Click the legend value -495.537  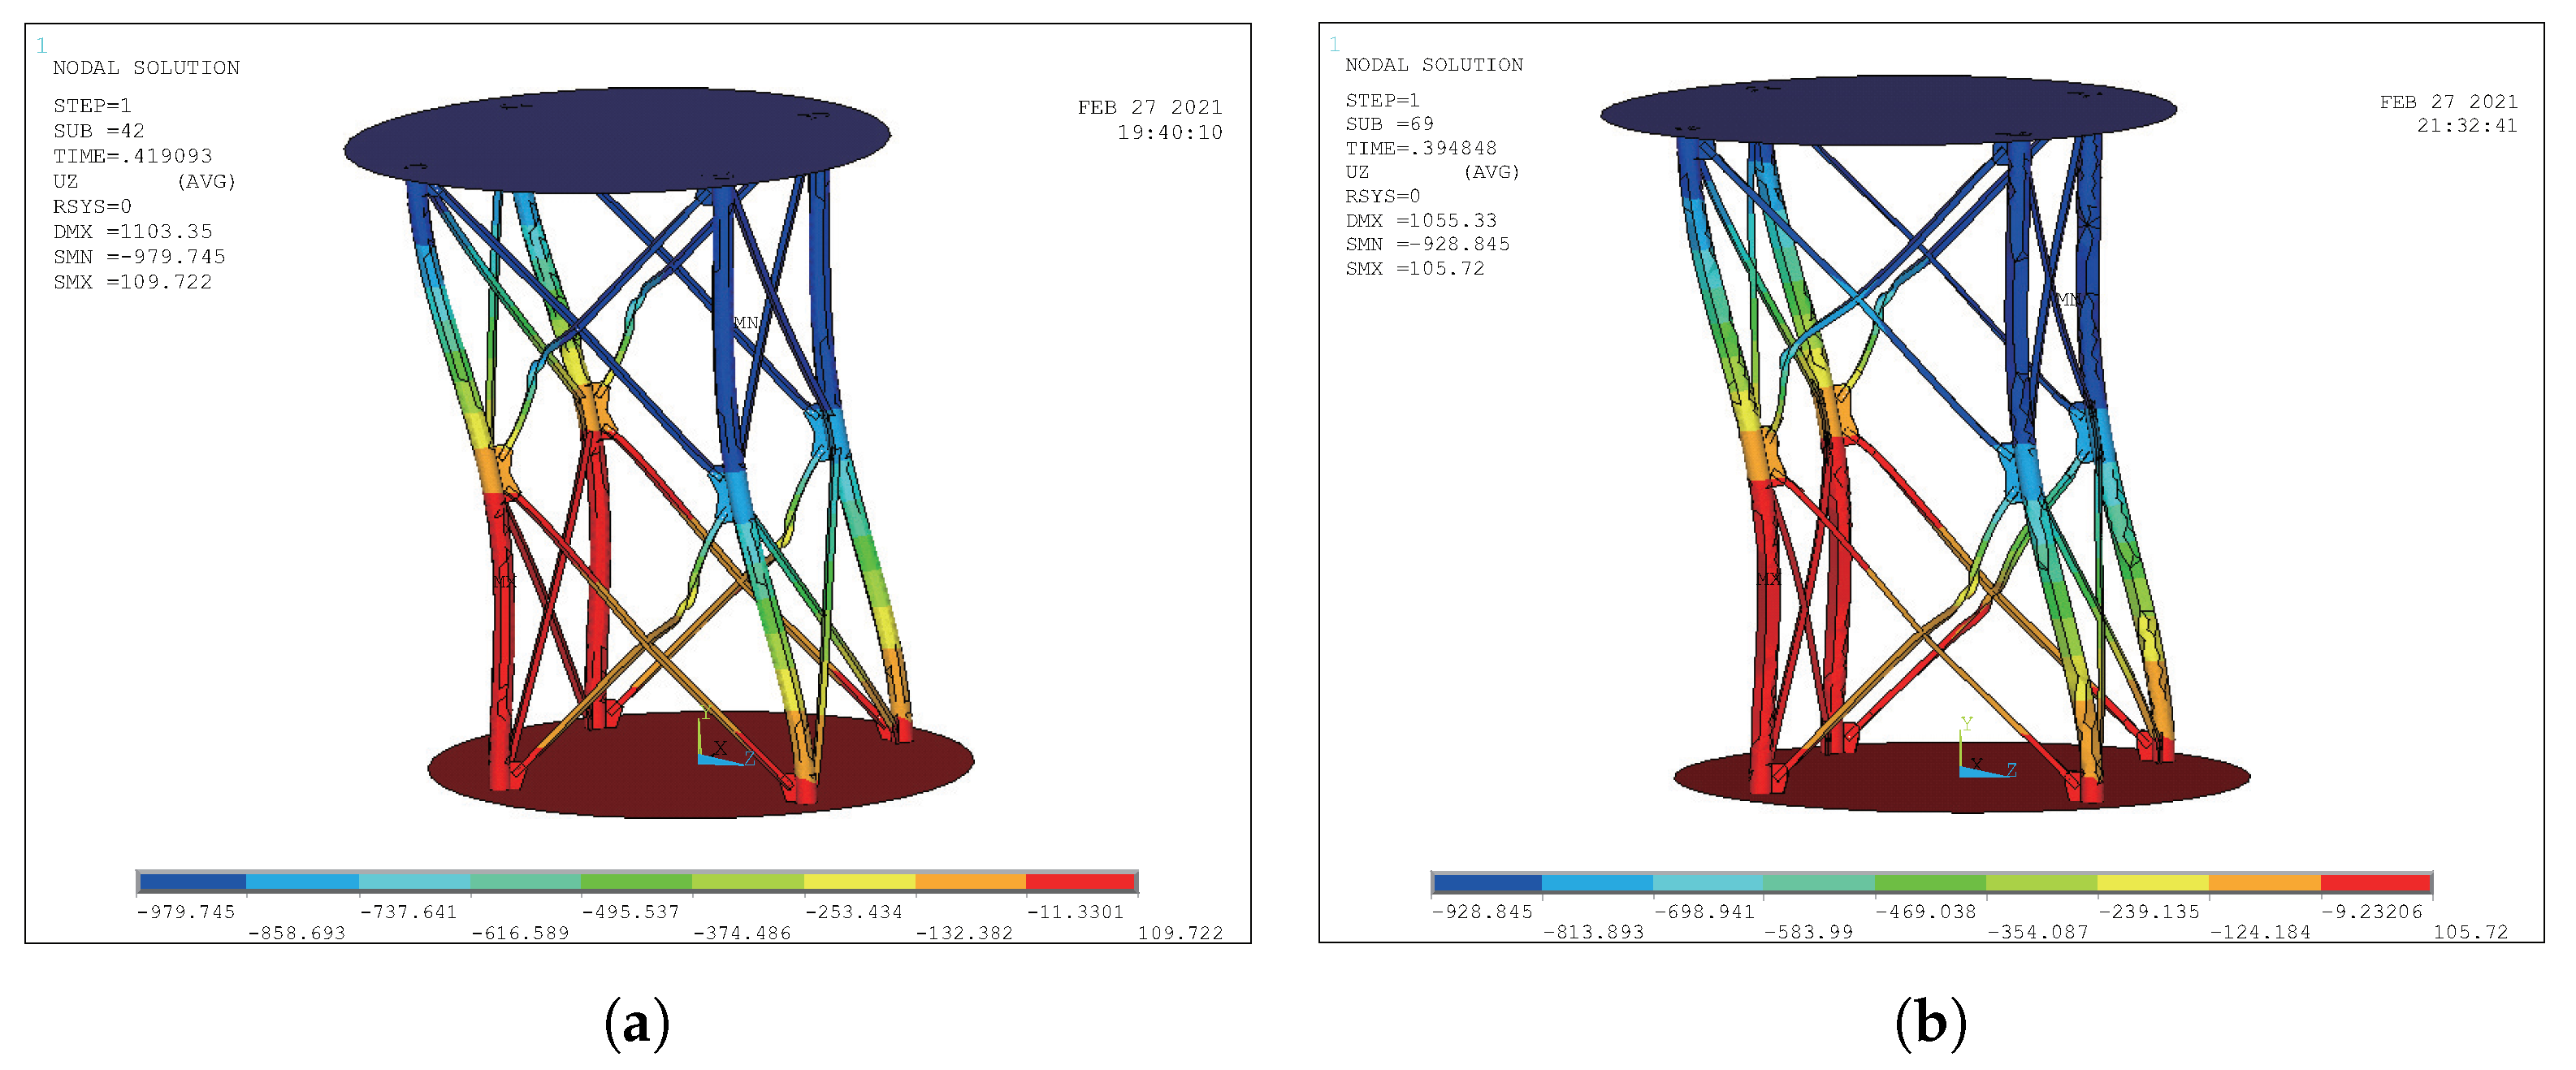pyautogui.click(x=631, y=912)
